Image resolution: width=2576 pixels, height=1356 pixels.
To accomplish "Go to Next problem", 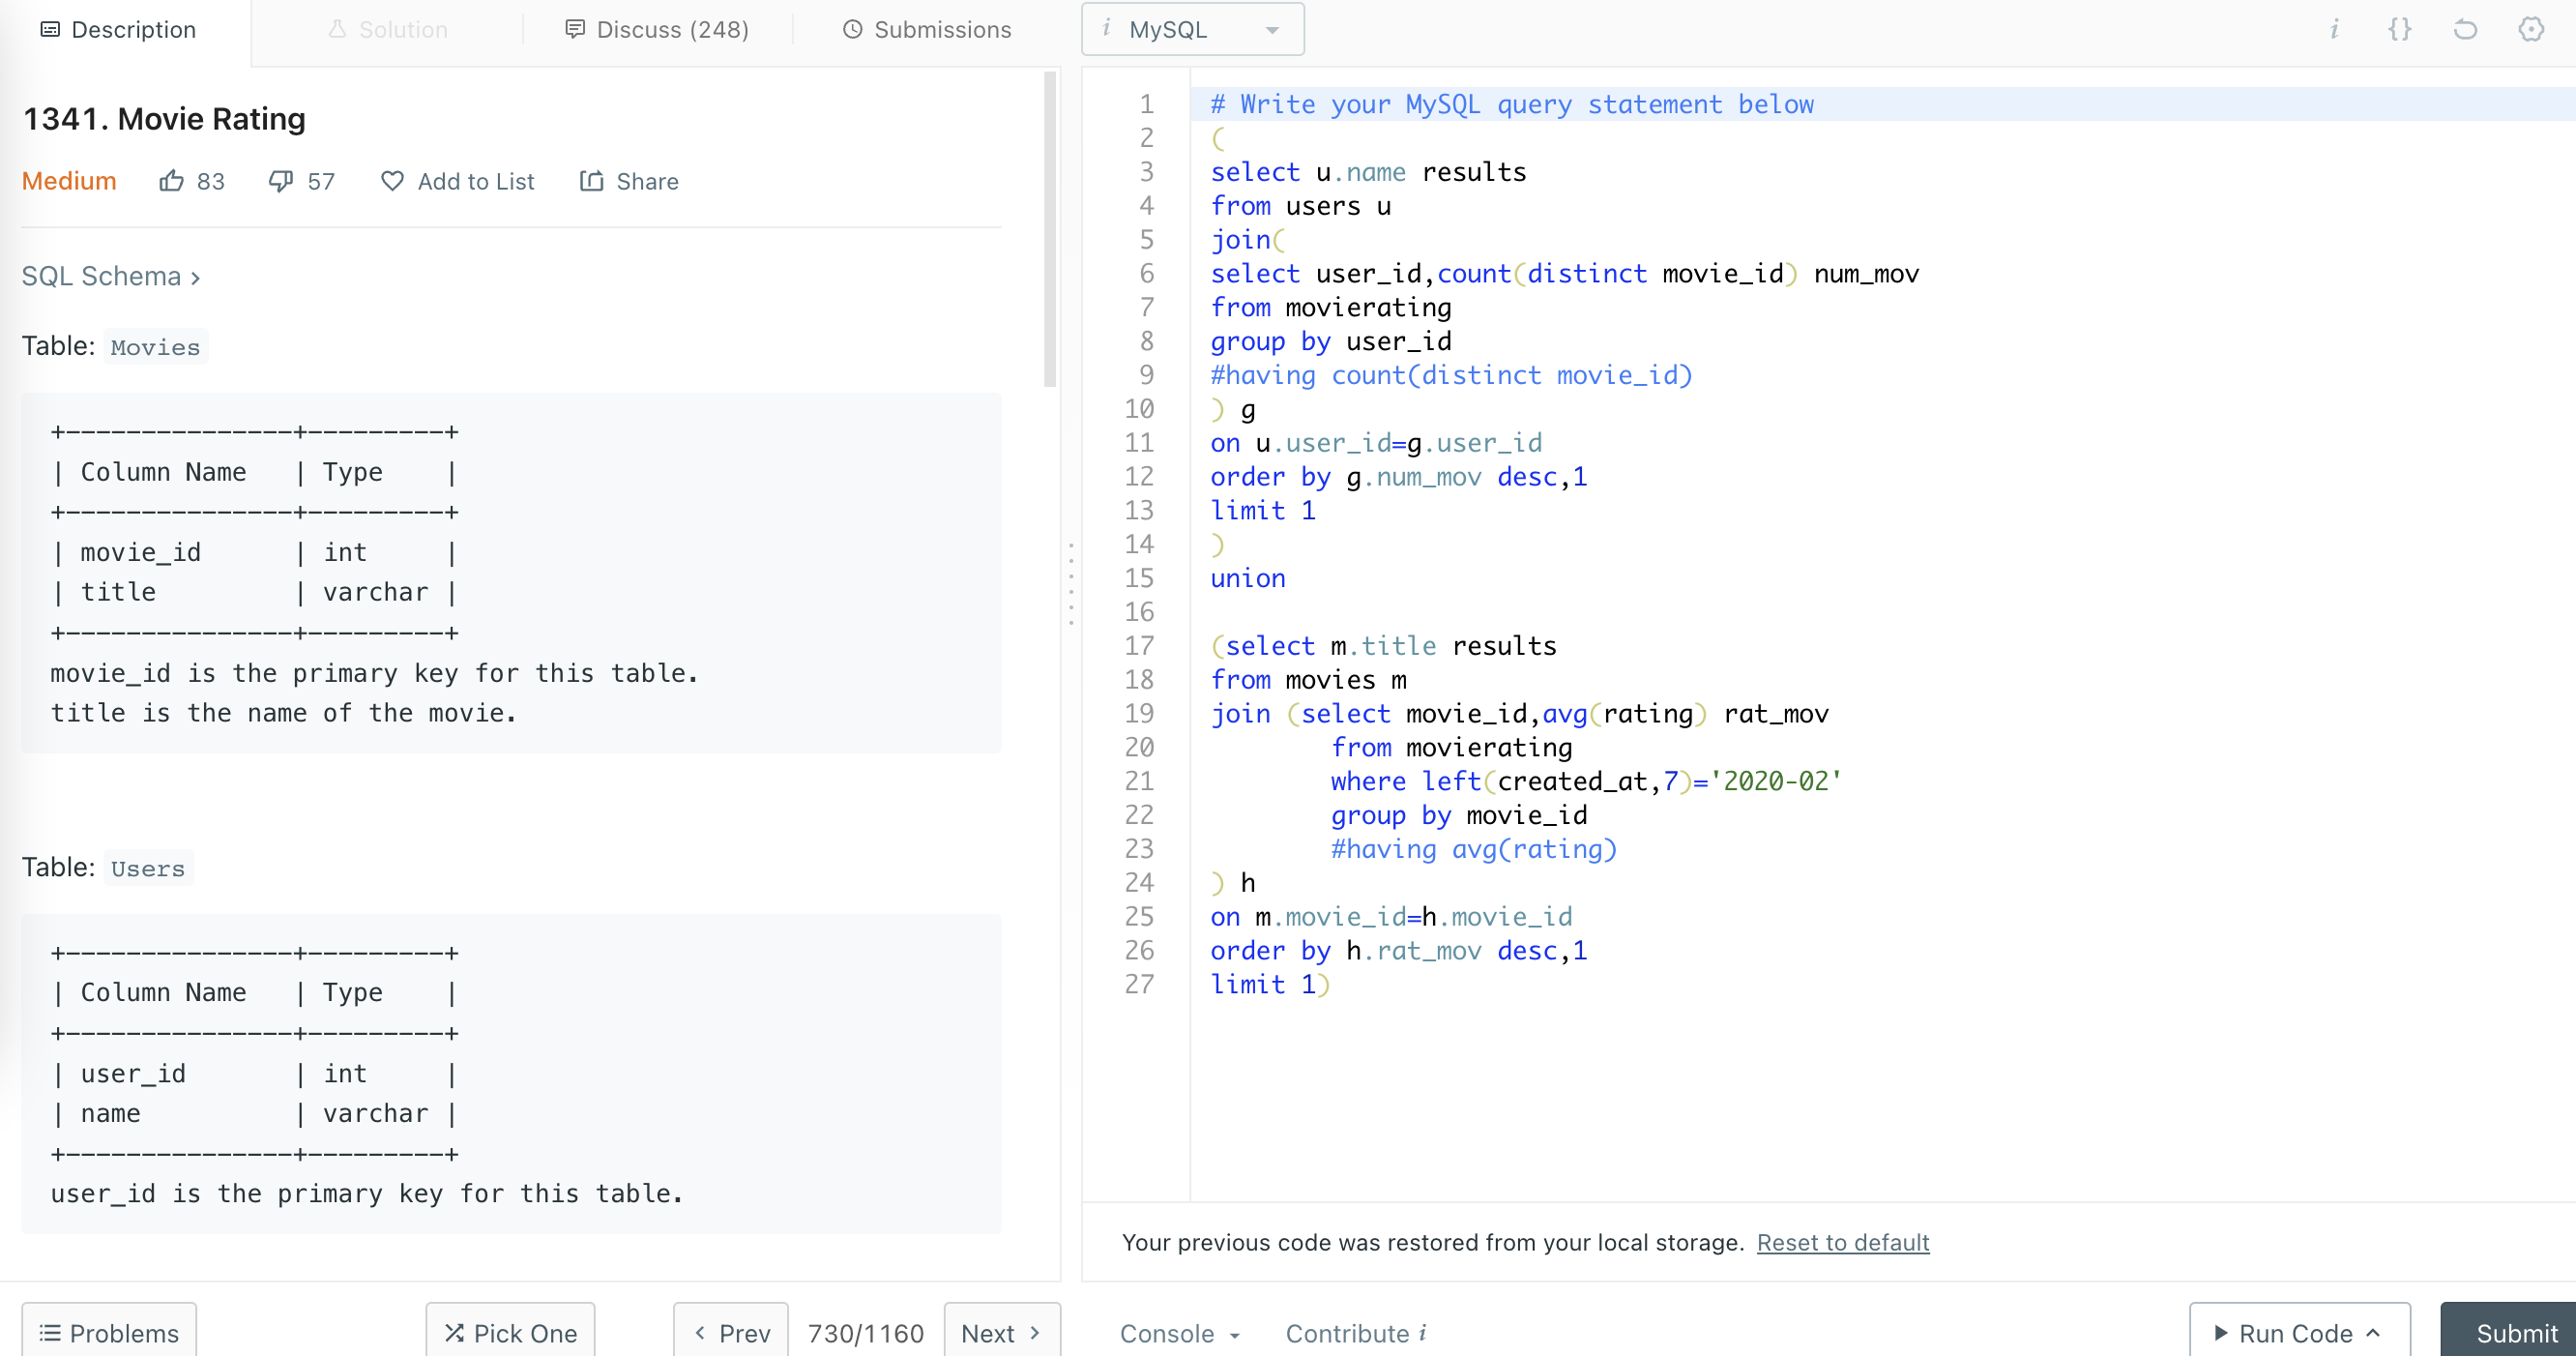I will coord(1001,1333).
